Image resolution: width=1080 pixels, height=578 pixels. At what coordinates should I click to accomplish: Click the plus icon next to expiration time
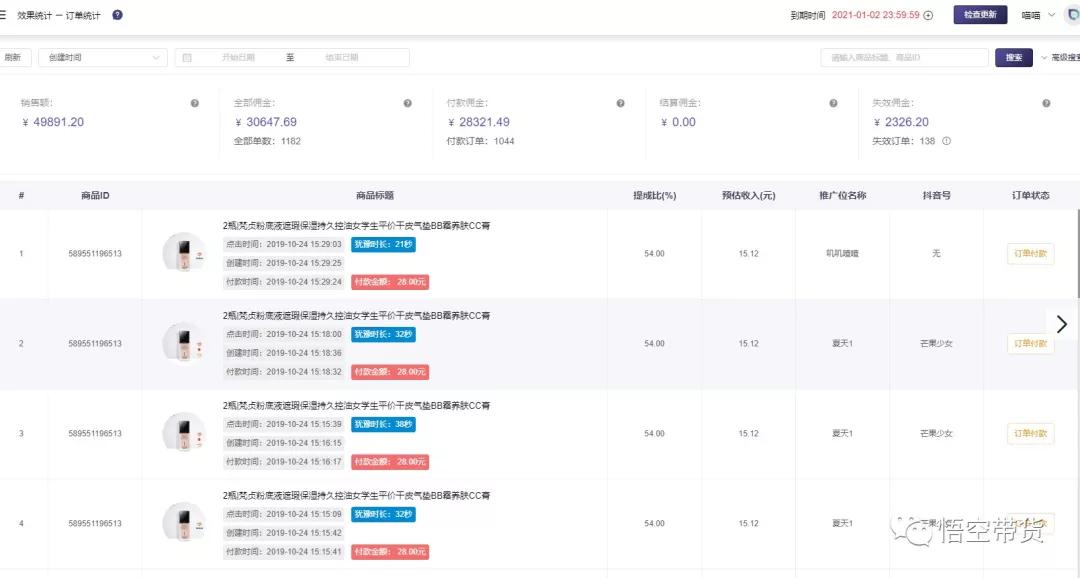click(x=928, y=15)
